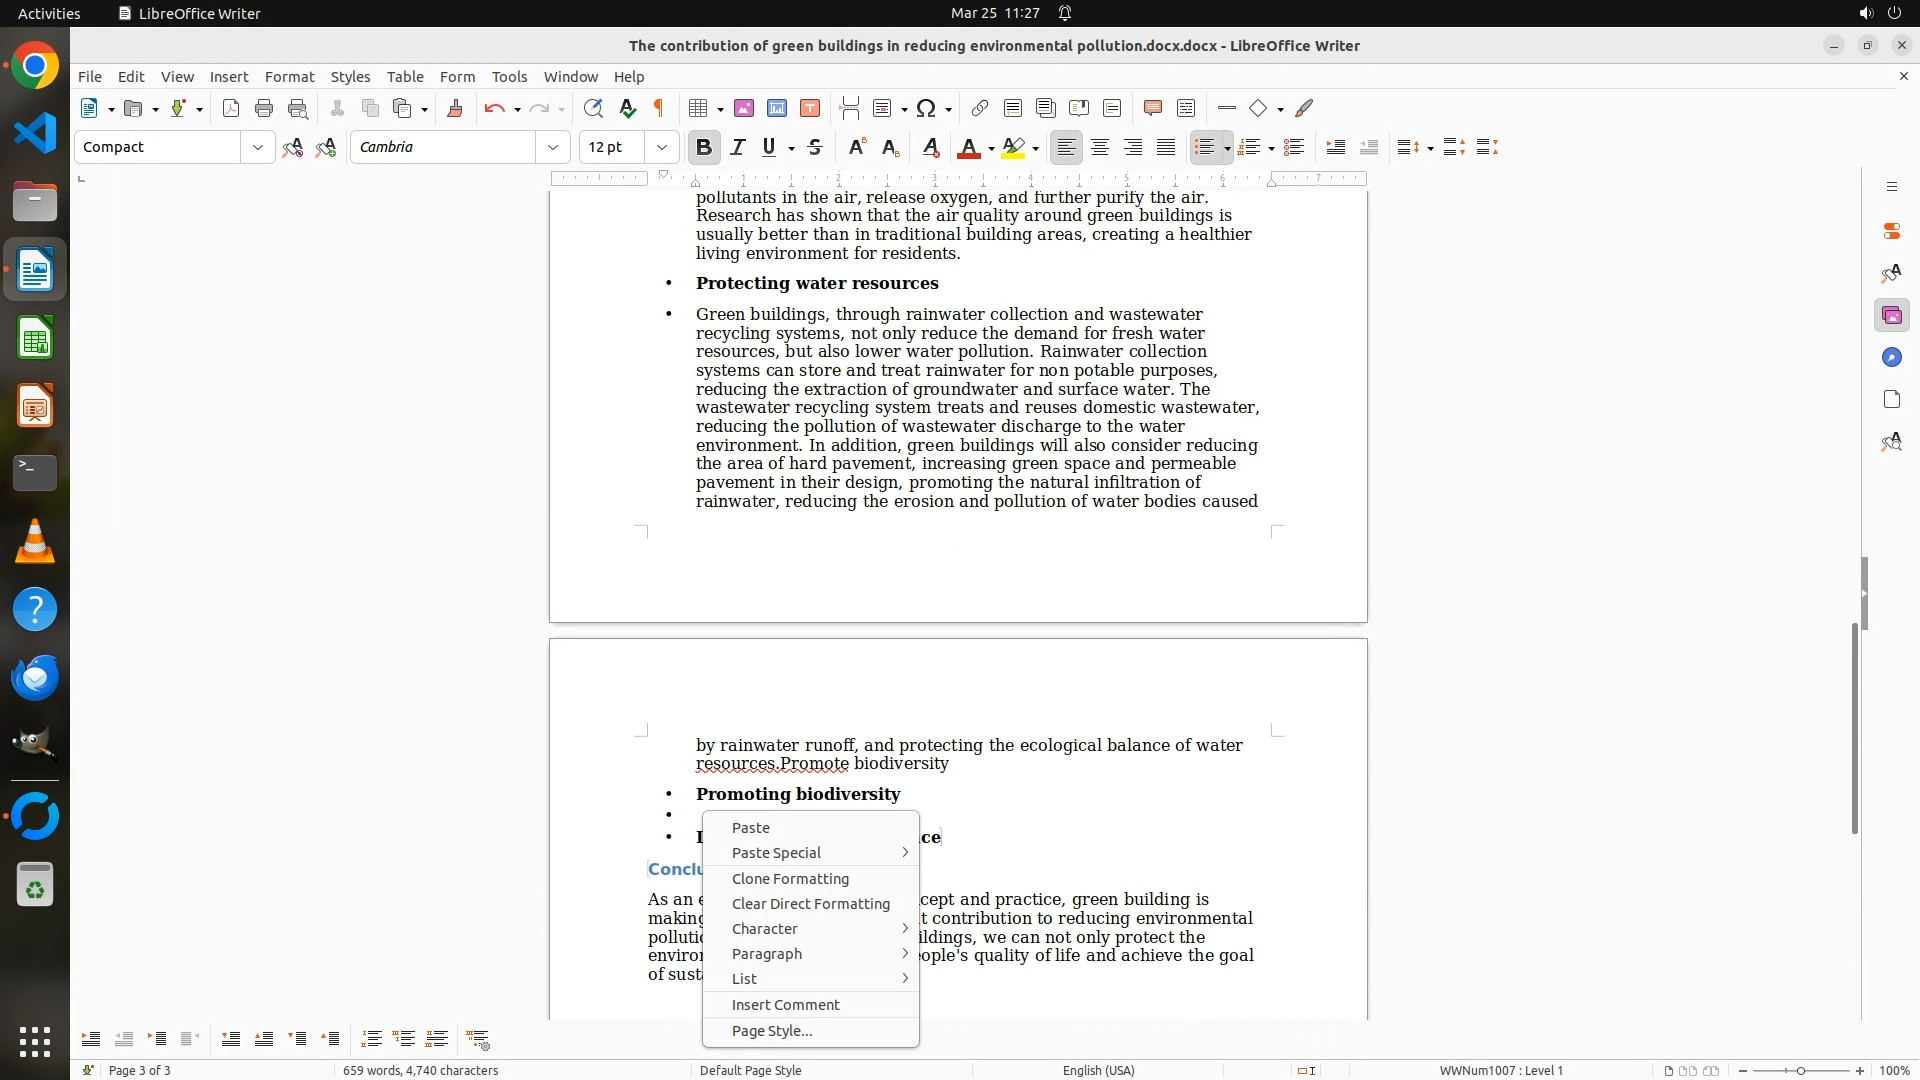Toggle Bold formatting button
Screen dimensions: 1920x1080
(x=704, y=148)
